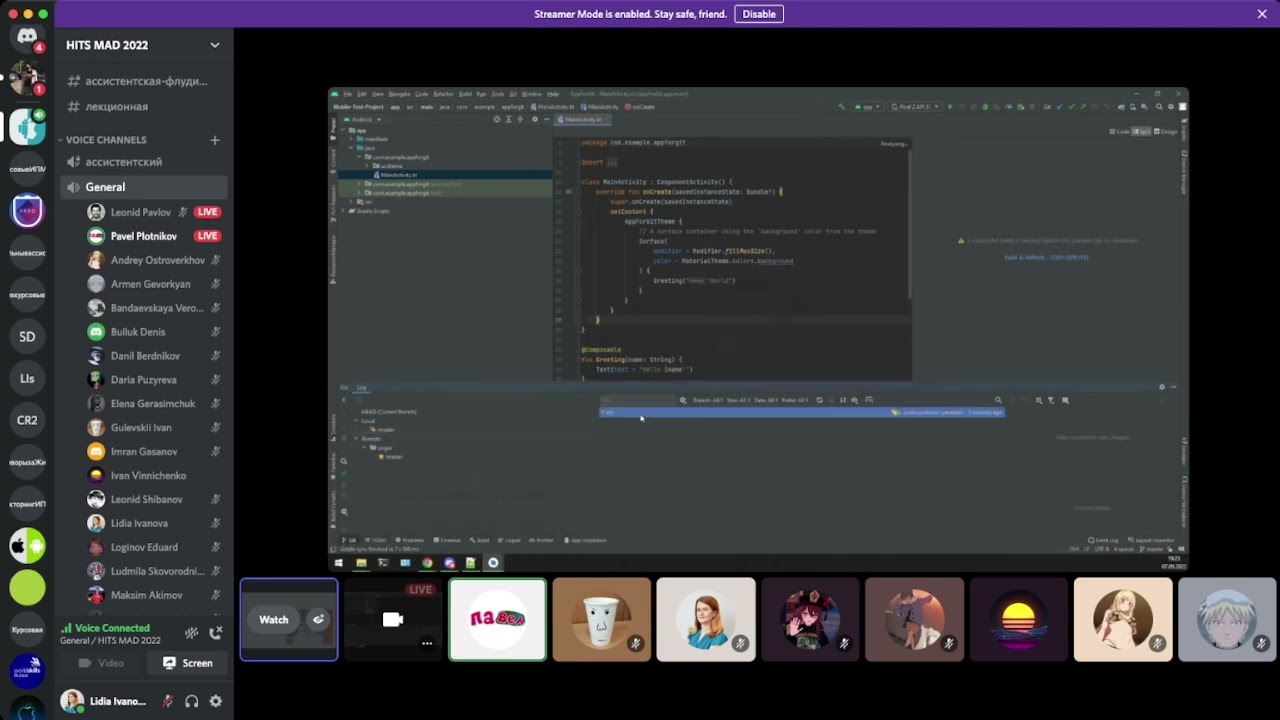
Task: Open the blue shield server icon
Action: [x=27, y=210]
